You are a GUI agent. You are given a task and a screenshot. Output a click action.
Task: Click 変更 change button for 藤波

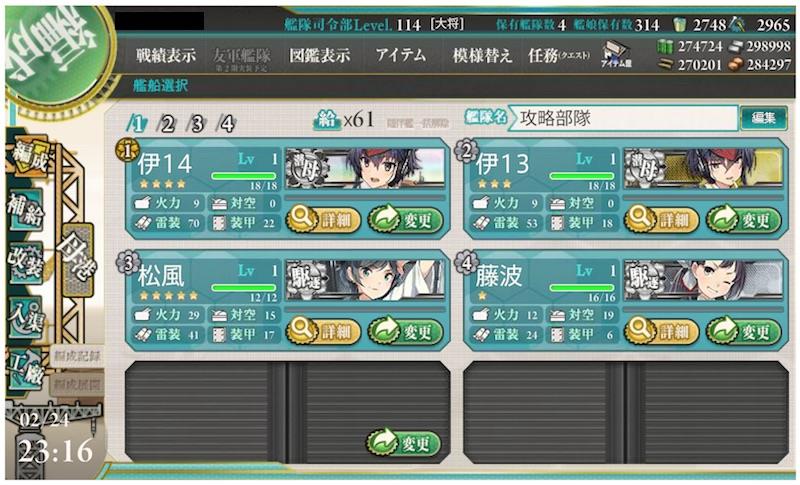tap(744, 331)
